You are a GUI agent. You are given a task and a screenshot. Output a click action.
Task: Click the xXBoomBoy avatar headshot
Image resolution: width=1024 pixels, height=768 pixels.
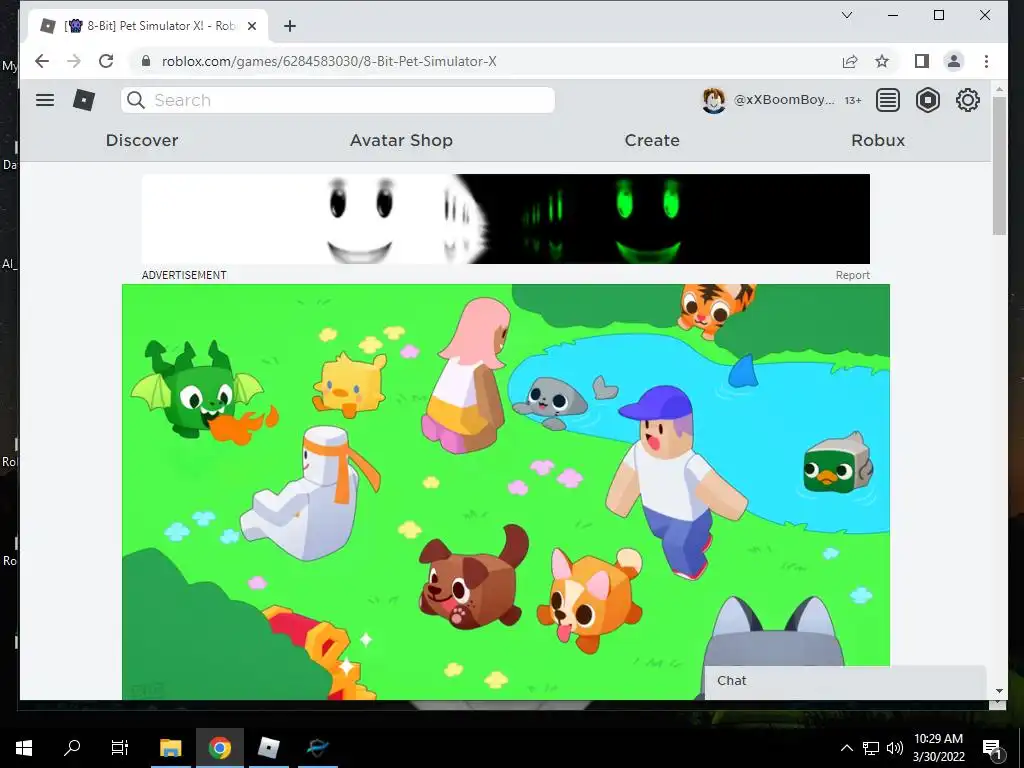tap(713, 100)
